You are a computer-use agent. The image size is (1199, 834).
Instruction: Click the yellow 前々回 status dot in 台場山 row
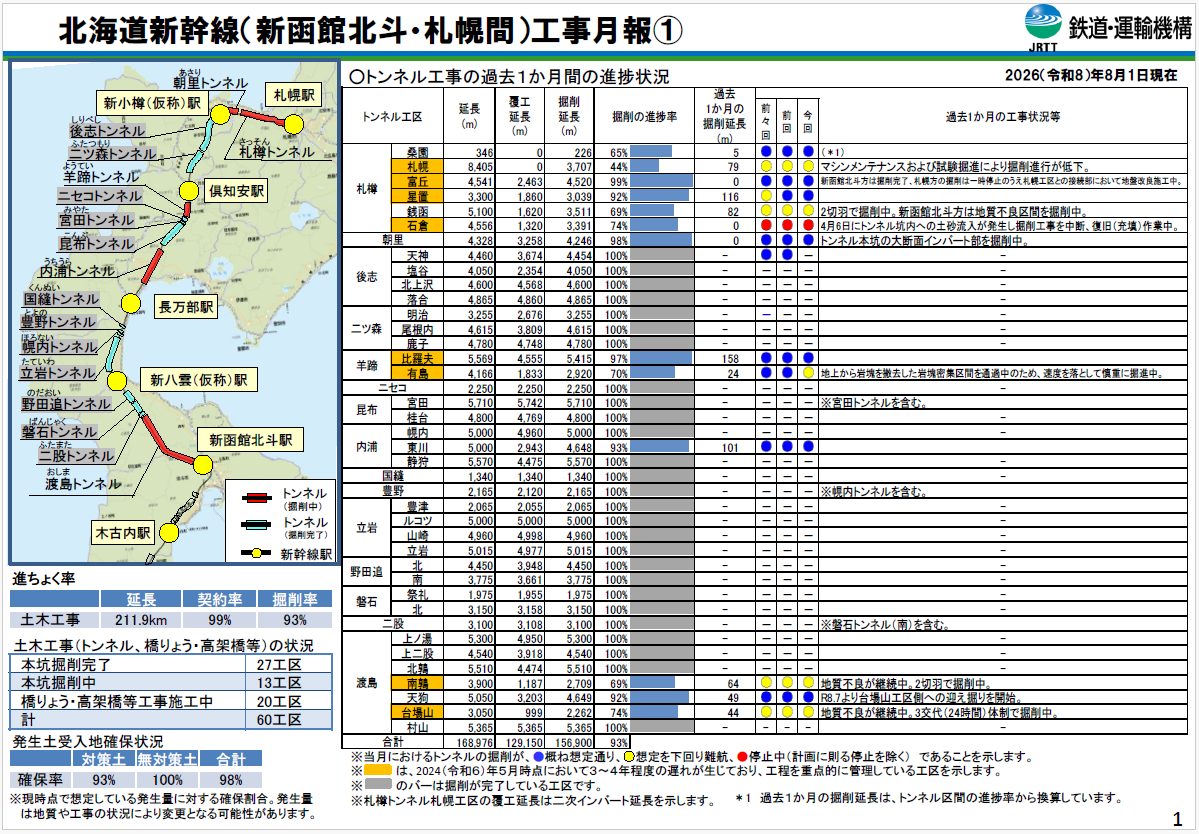click(765, 712)
